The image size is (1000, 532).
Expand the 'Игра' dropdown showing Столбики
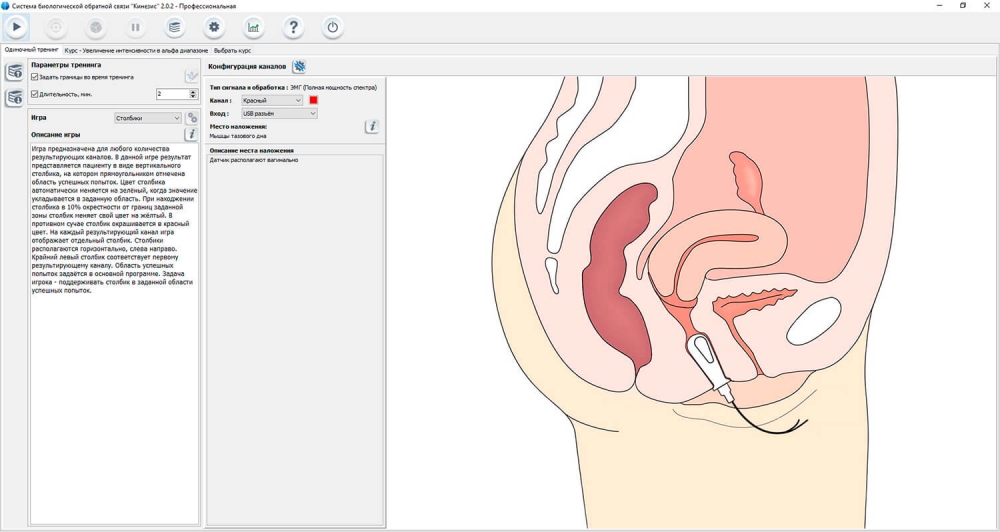tap(147, 118)
